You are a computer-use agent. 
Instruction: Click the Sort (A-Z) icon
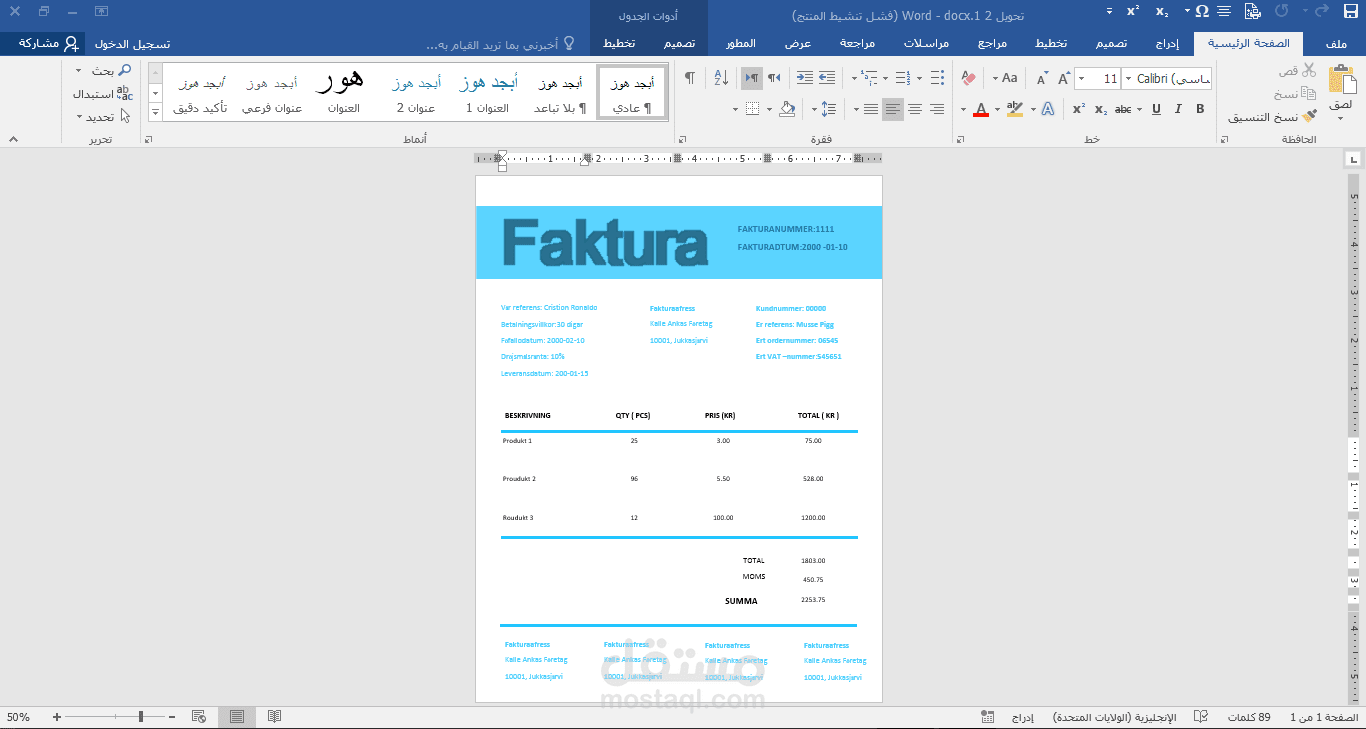(x=720, y=78)
